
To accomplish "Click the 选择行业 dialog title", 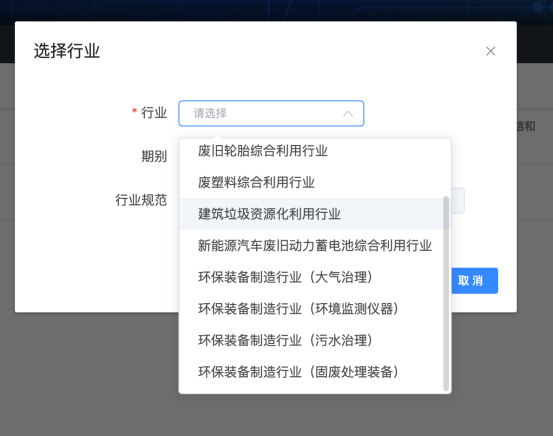I will click(67, 51).
